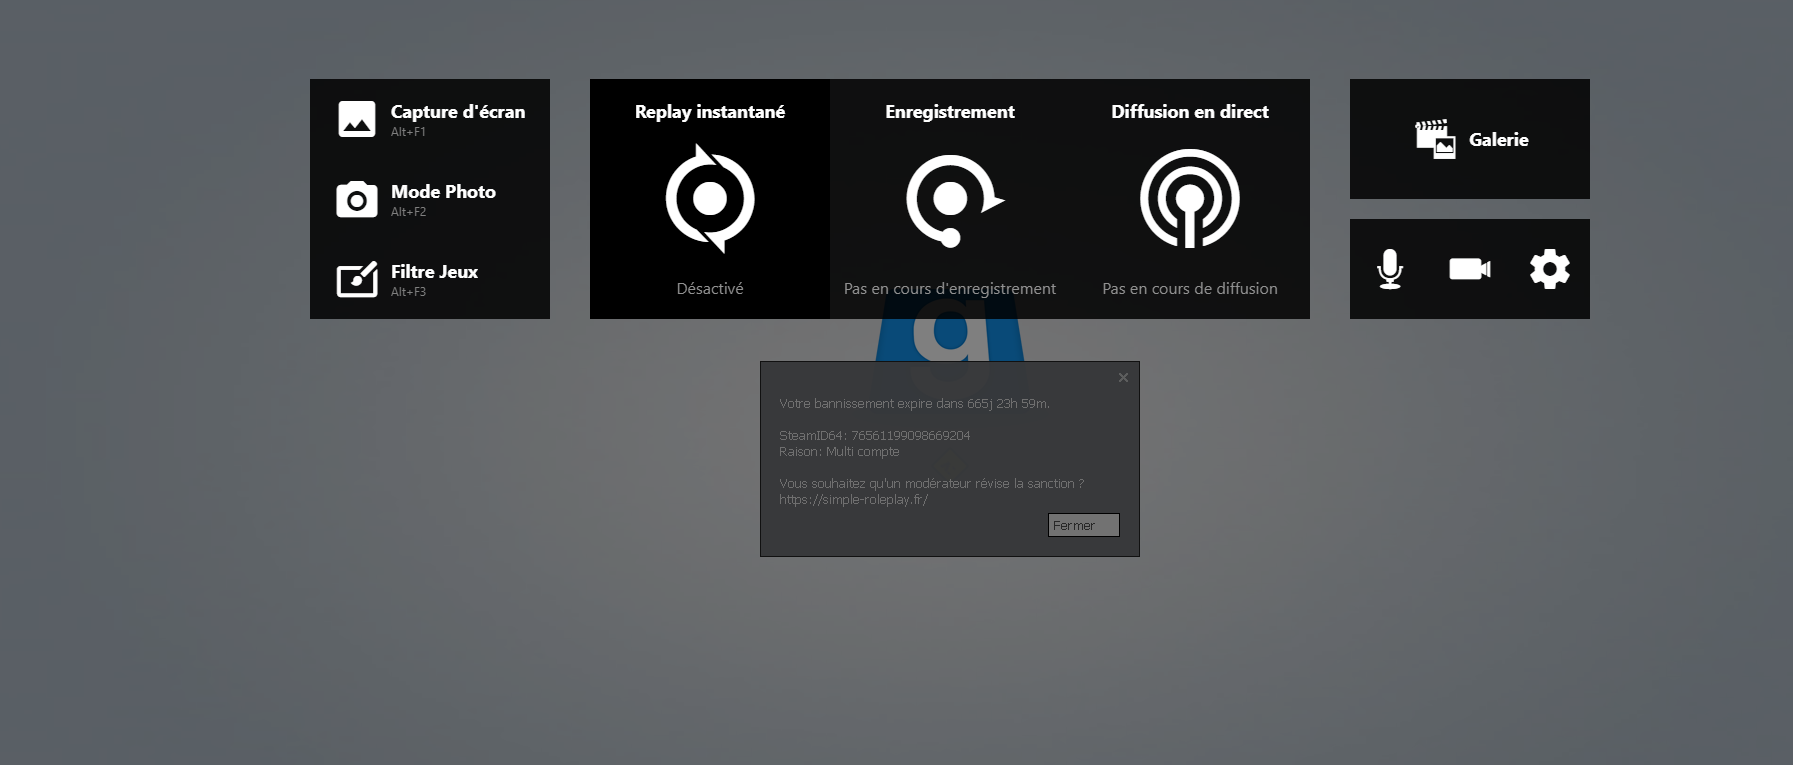Select the Capture d'écran label
The height and width of the screenshot is (765, 1793).
tap(458, 112)
